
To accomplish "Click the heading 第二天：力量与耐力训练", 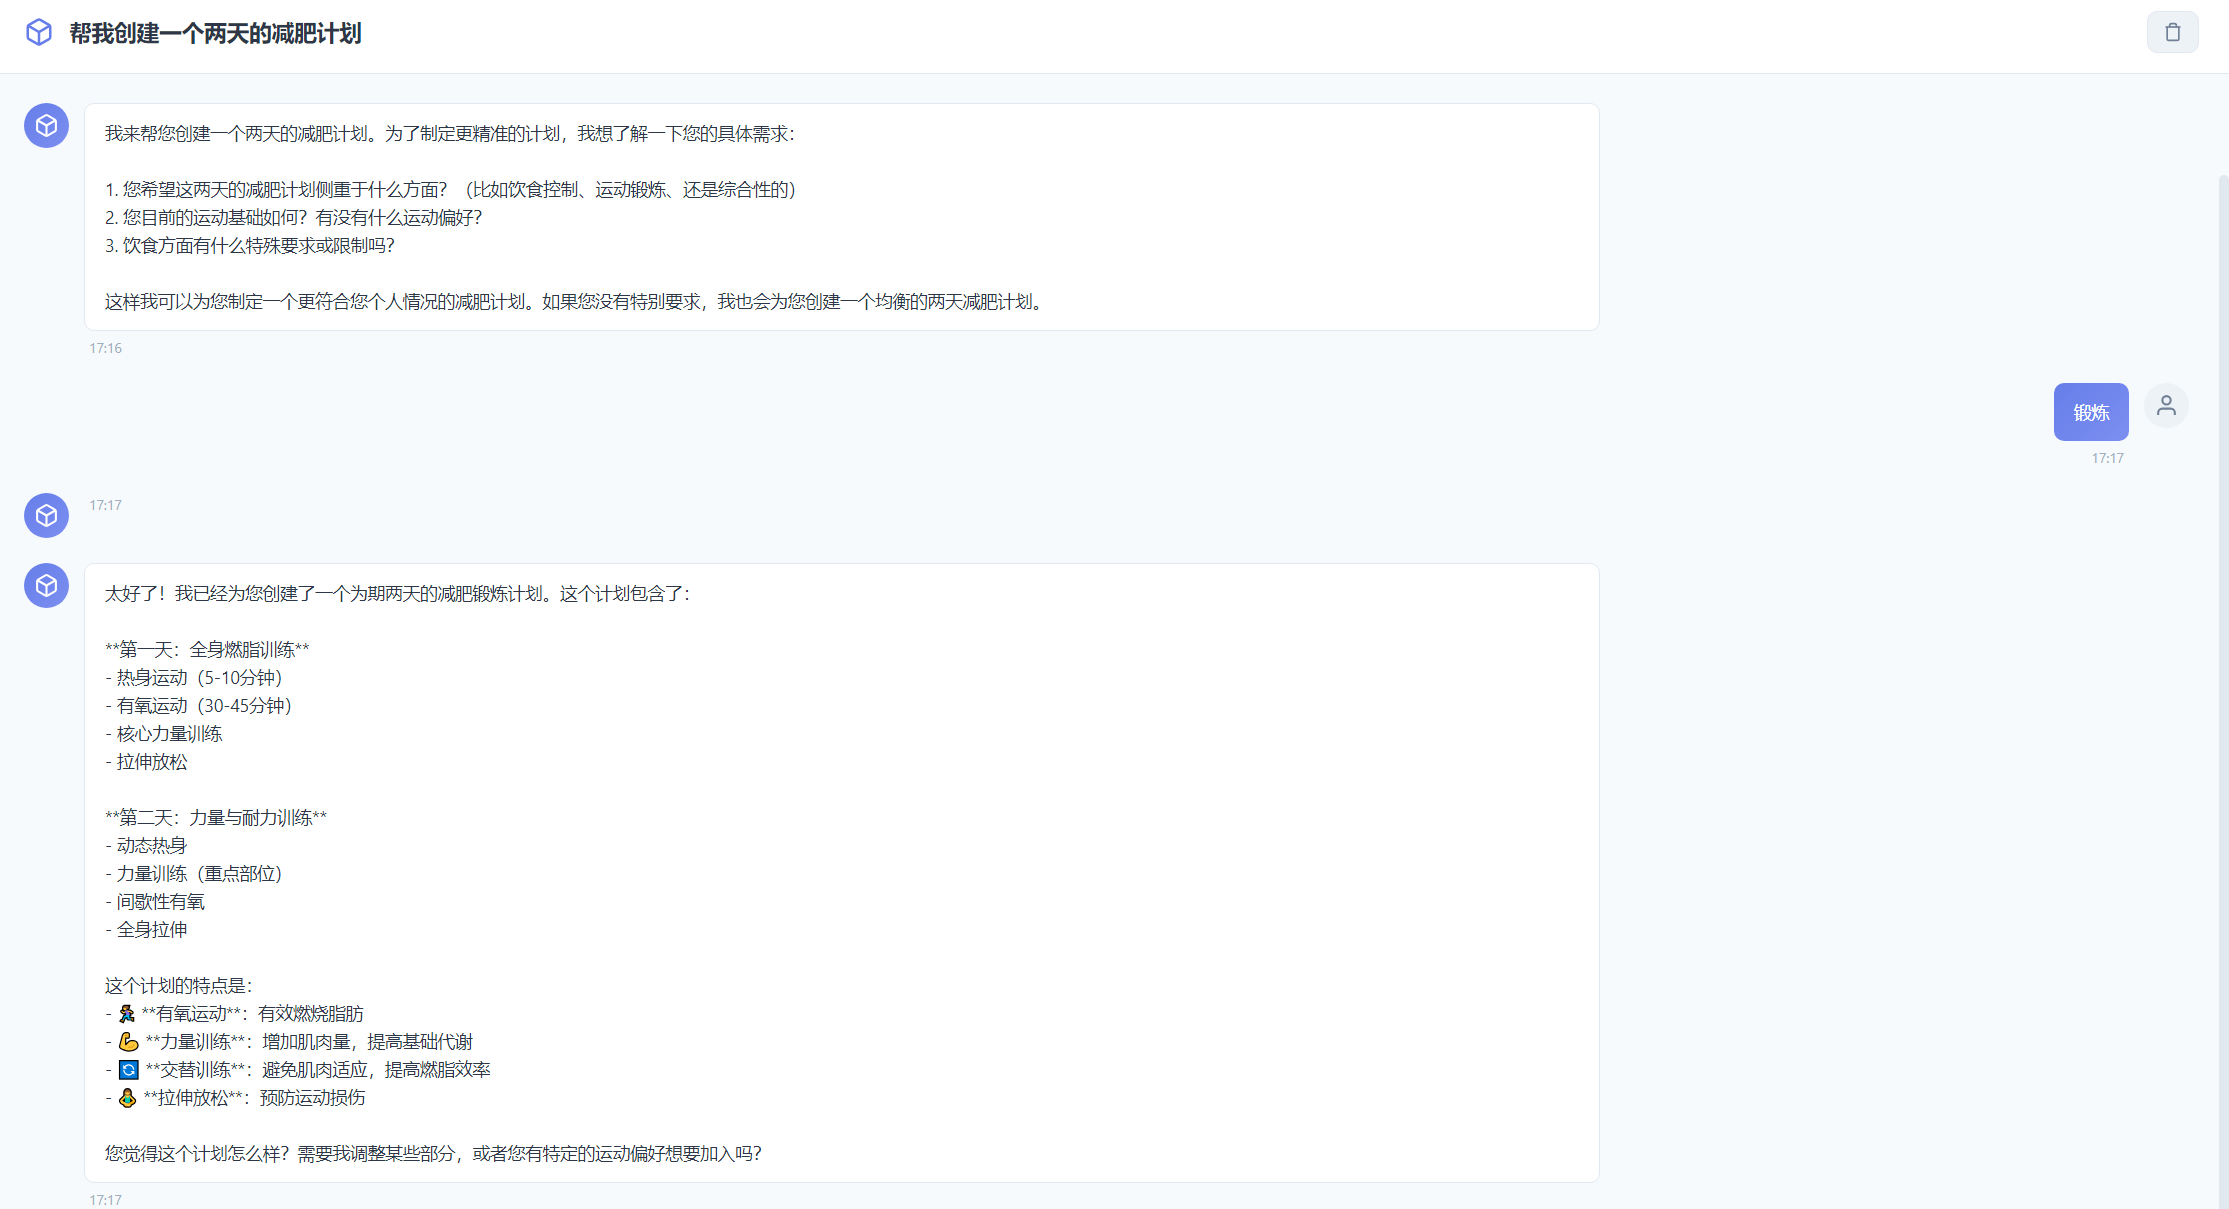I will 216,818.
